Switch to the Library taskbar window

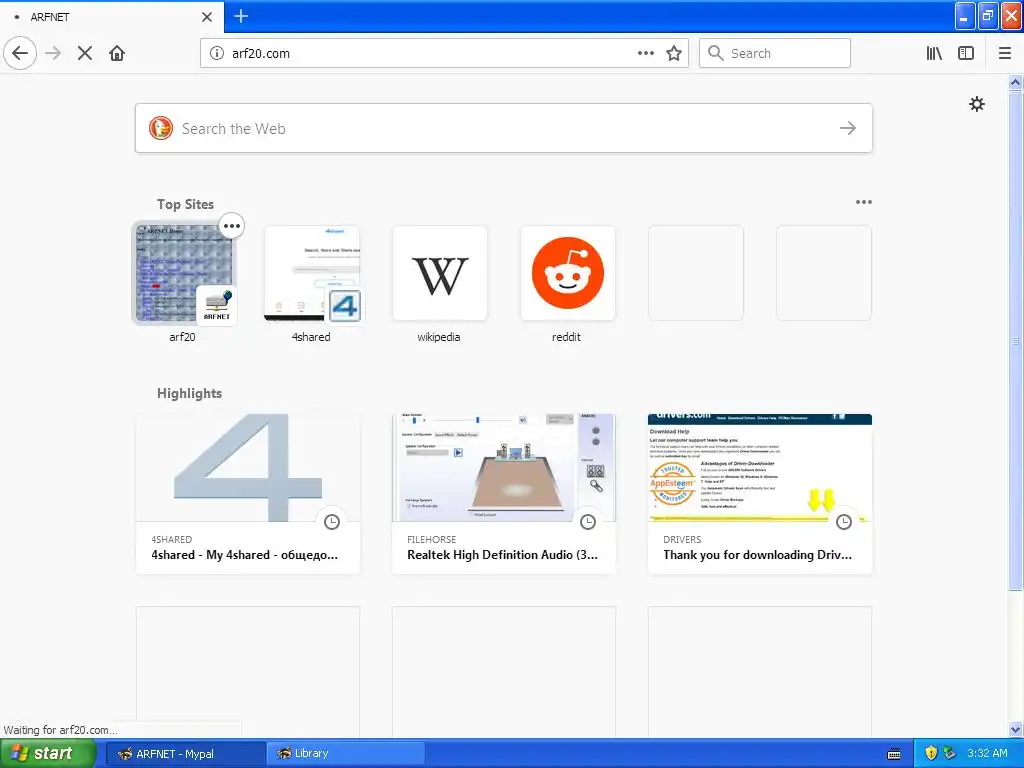point(345,754)
